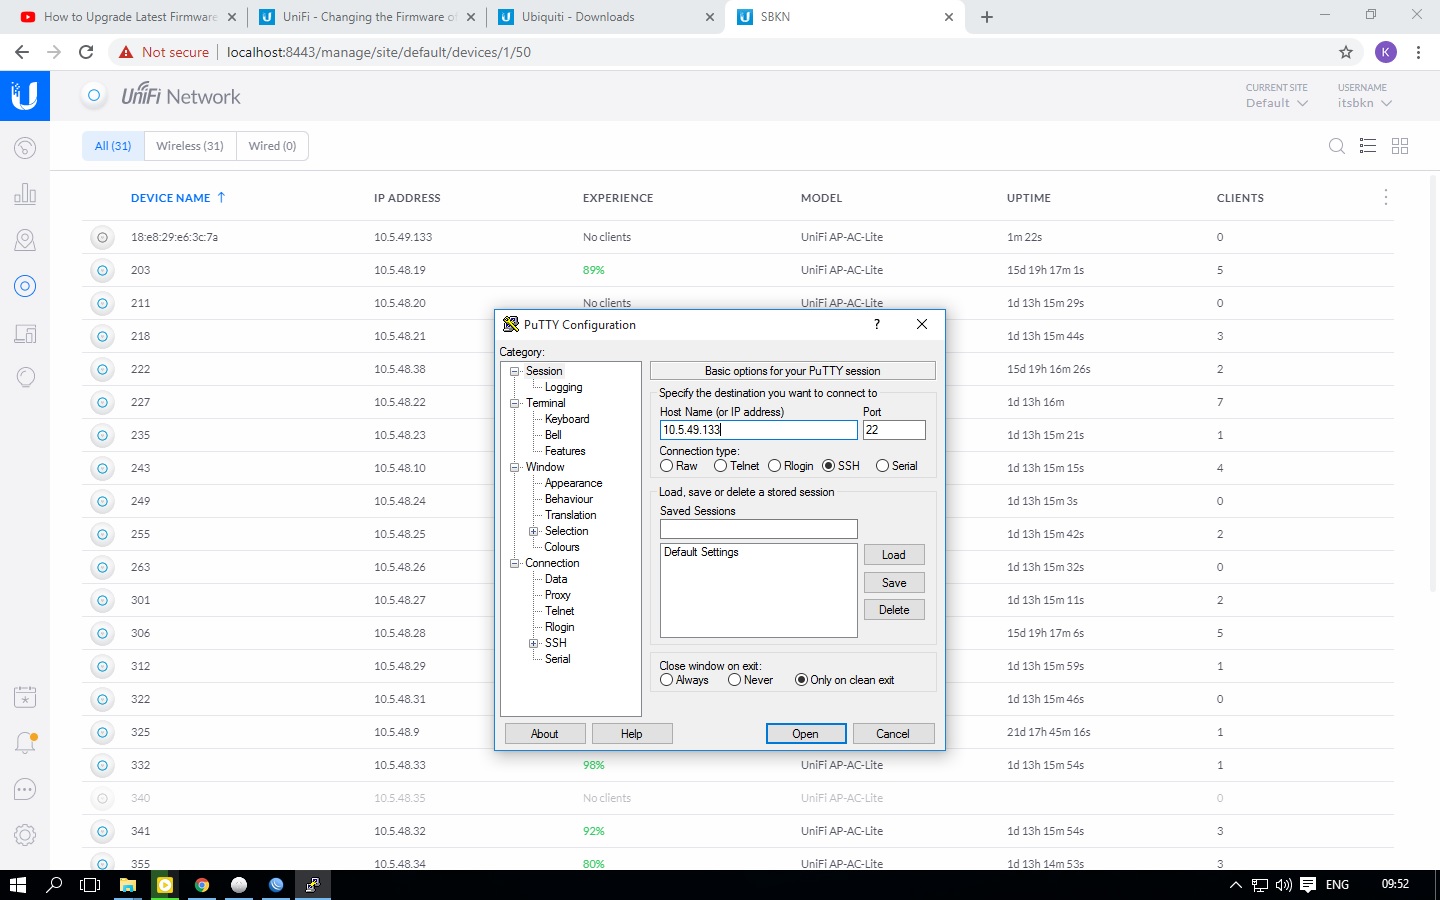This screenshot has width=1440, height=900.
Task: Click the Load session button
Action: pos(894,555)
